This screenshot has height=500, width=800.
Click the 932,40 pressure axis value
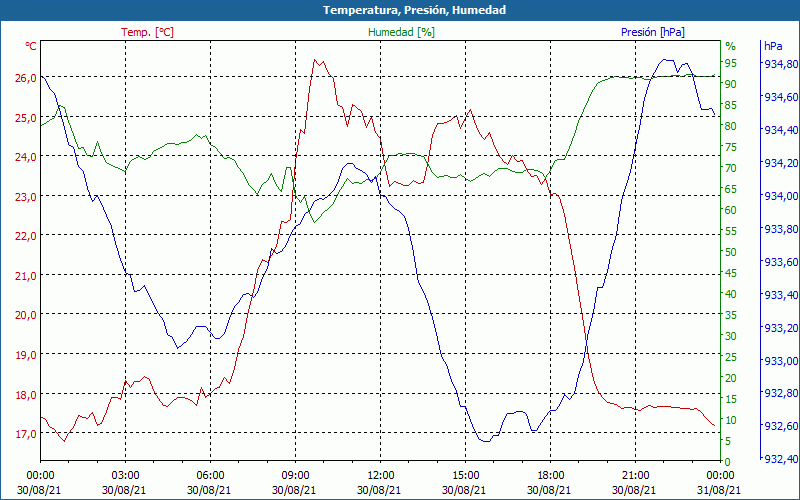[780, 460]
